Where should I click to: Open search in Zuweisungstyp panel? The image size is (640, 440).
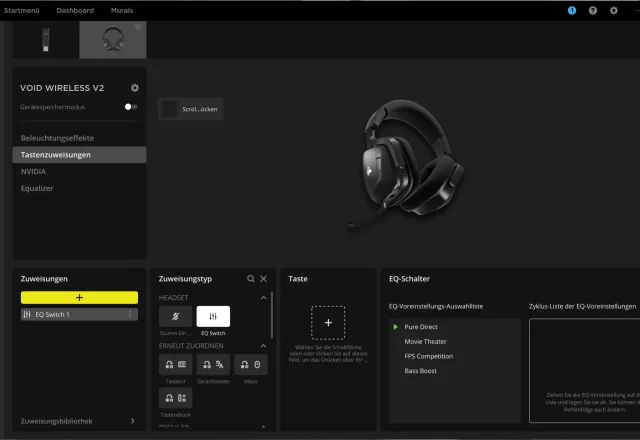point(251,279)
